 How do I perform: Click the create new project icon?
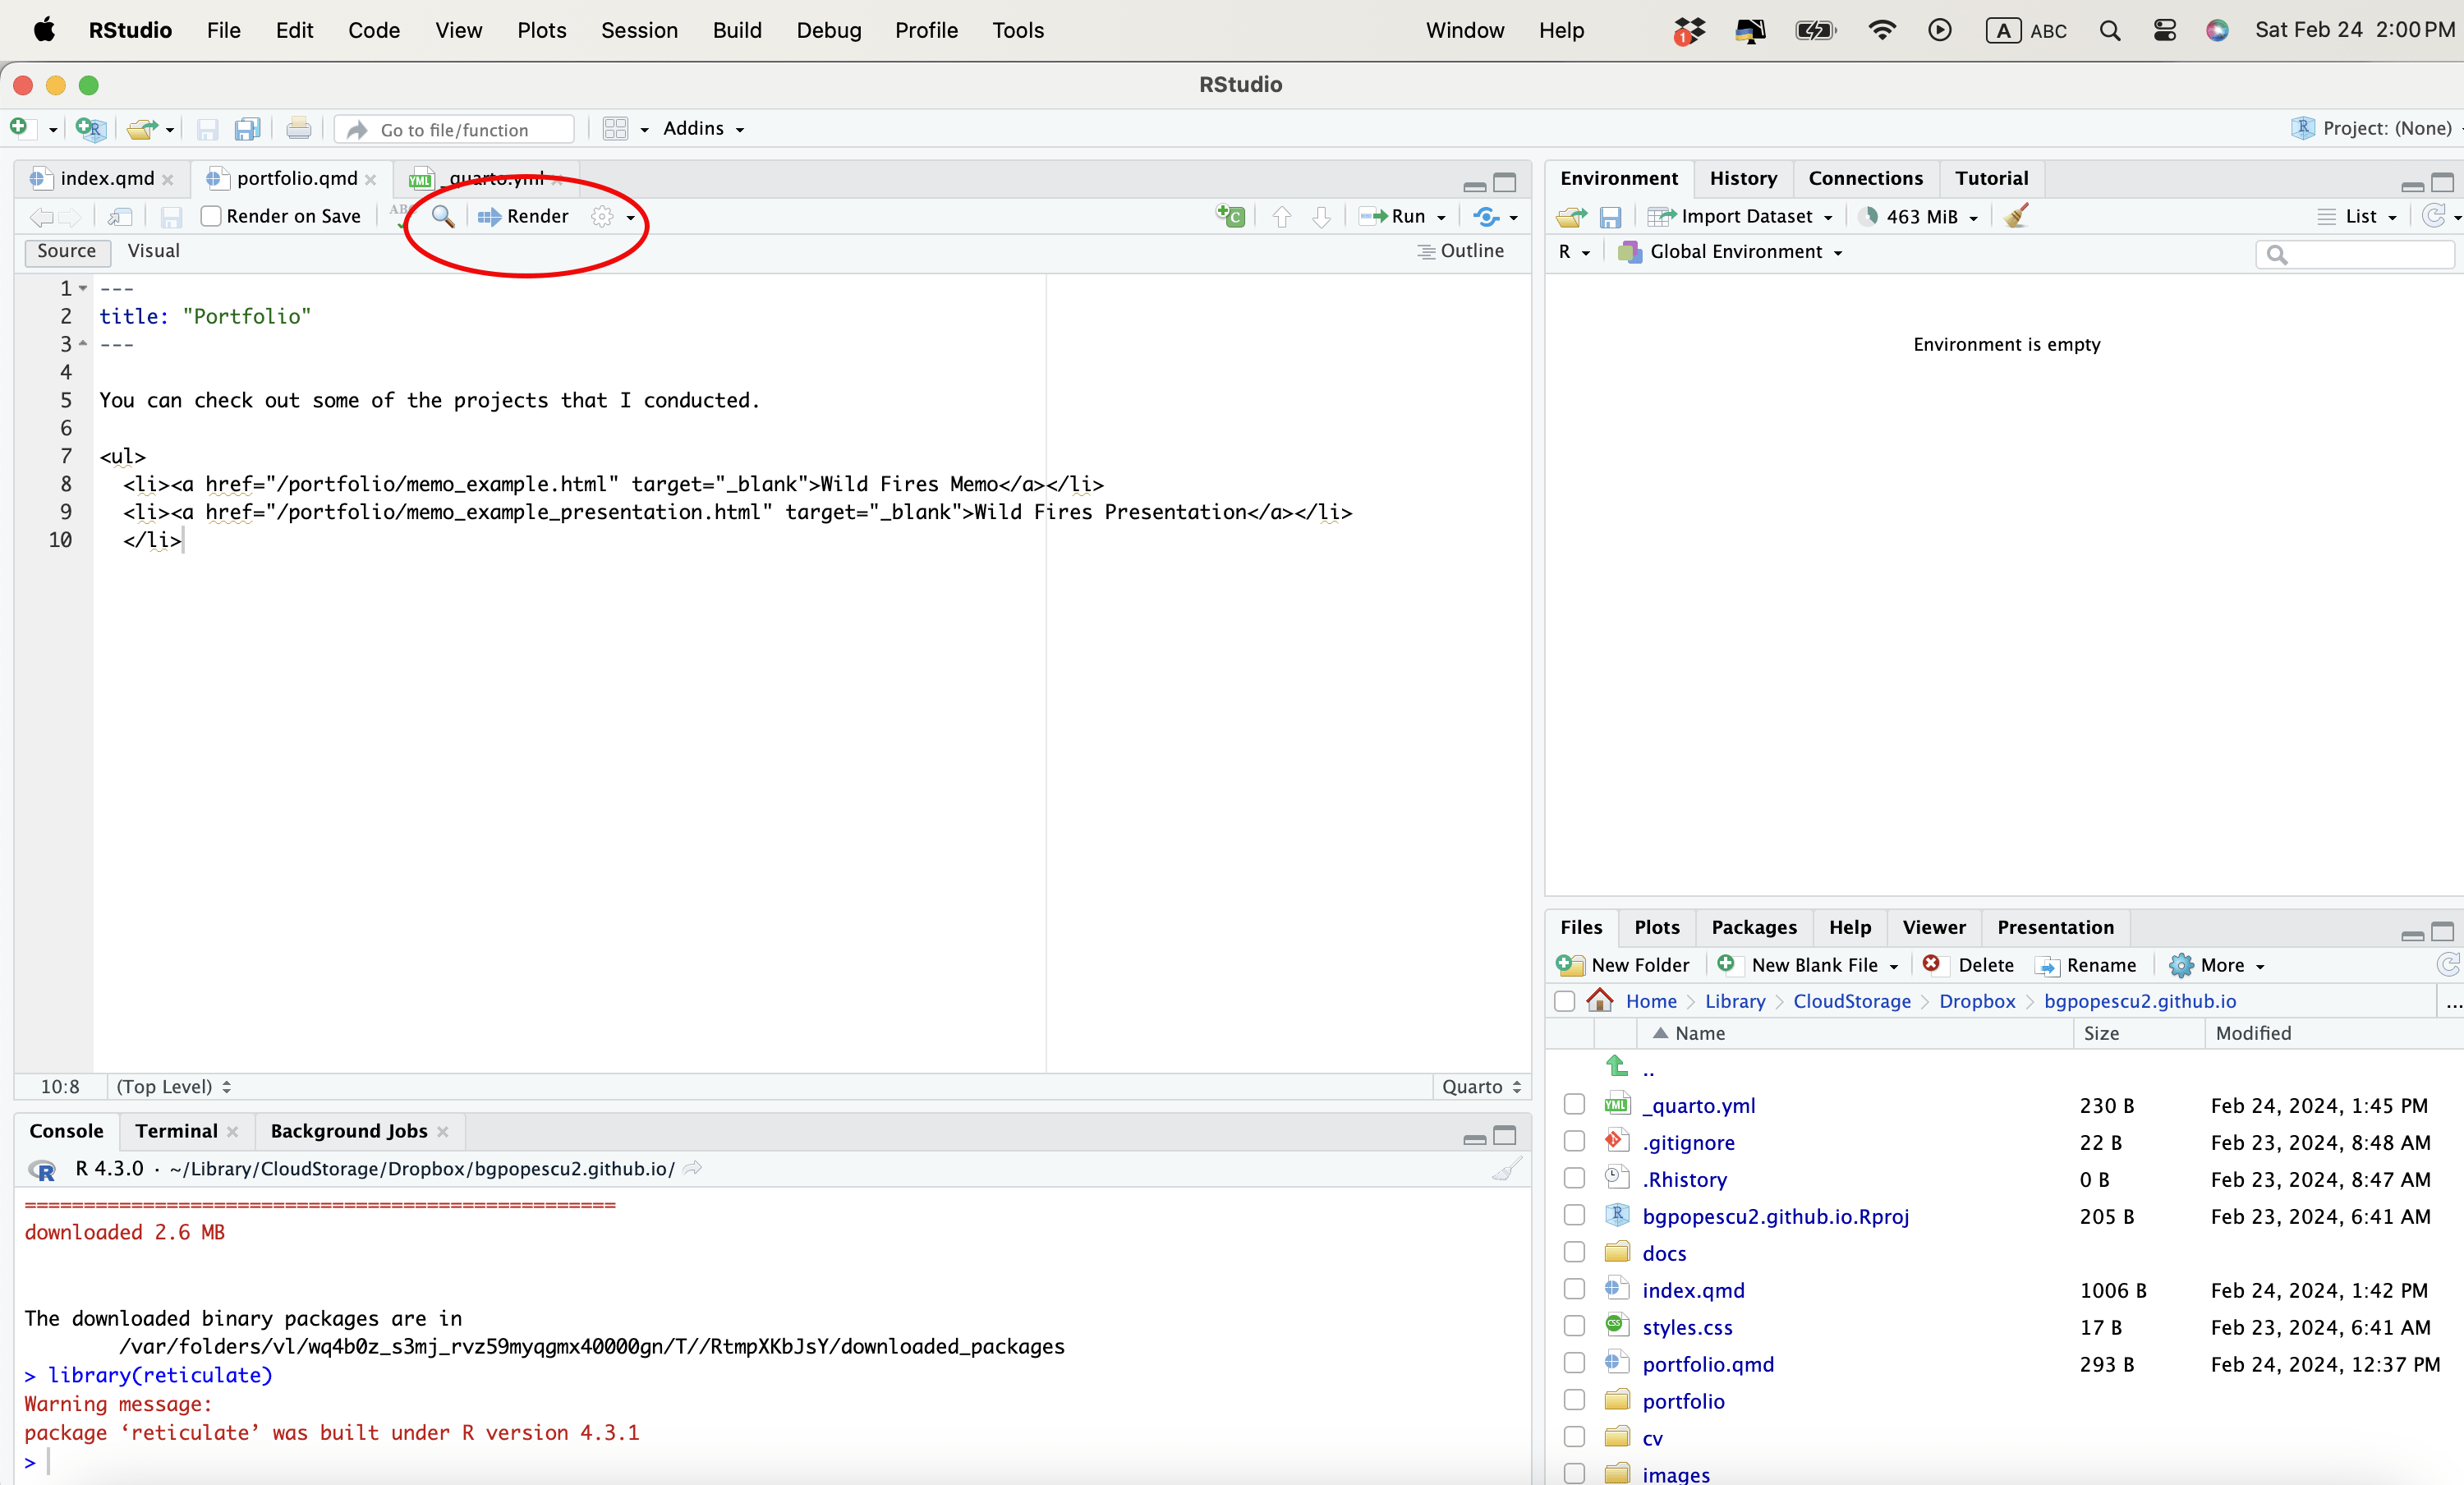(x=90, y=129)
